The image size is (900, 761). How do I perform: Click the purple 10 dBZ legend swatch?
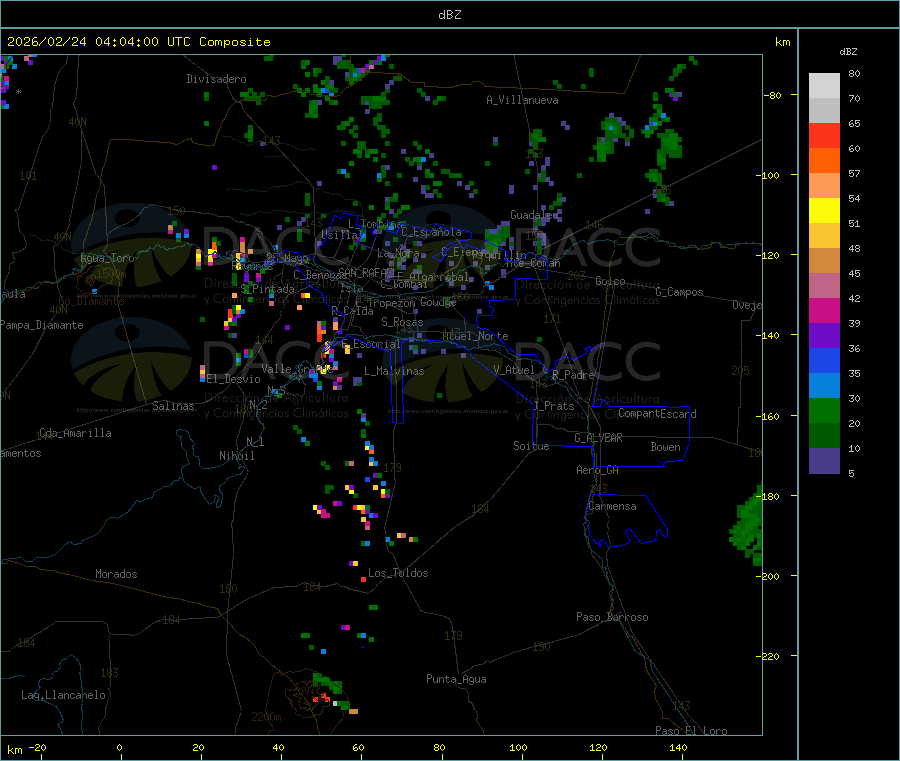click(824, 461)
